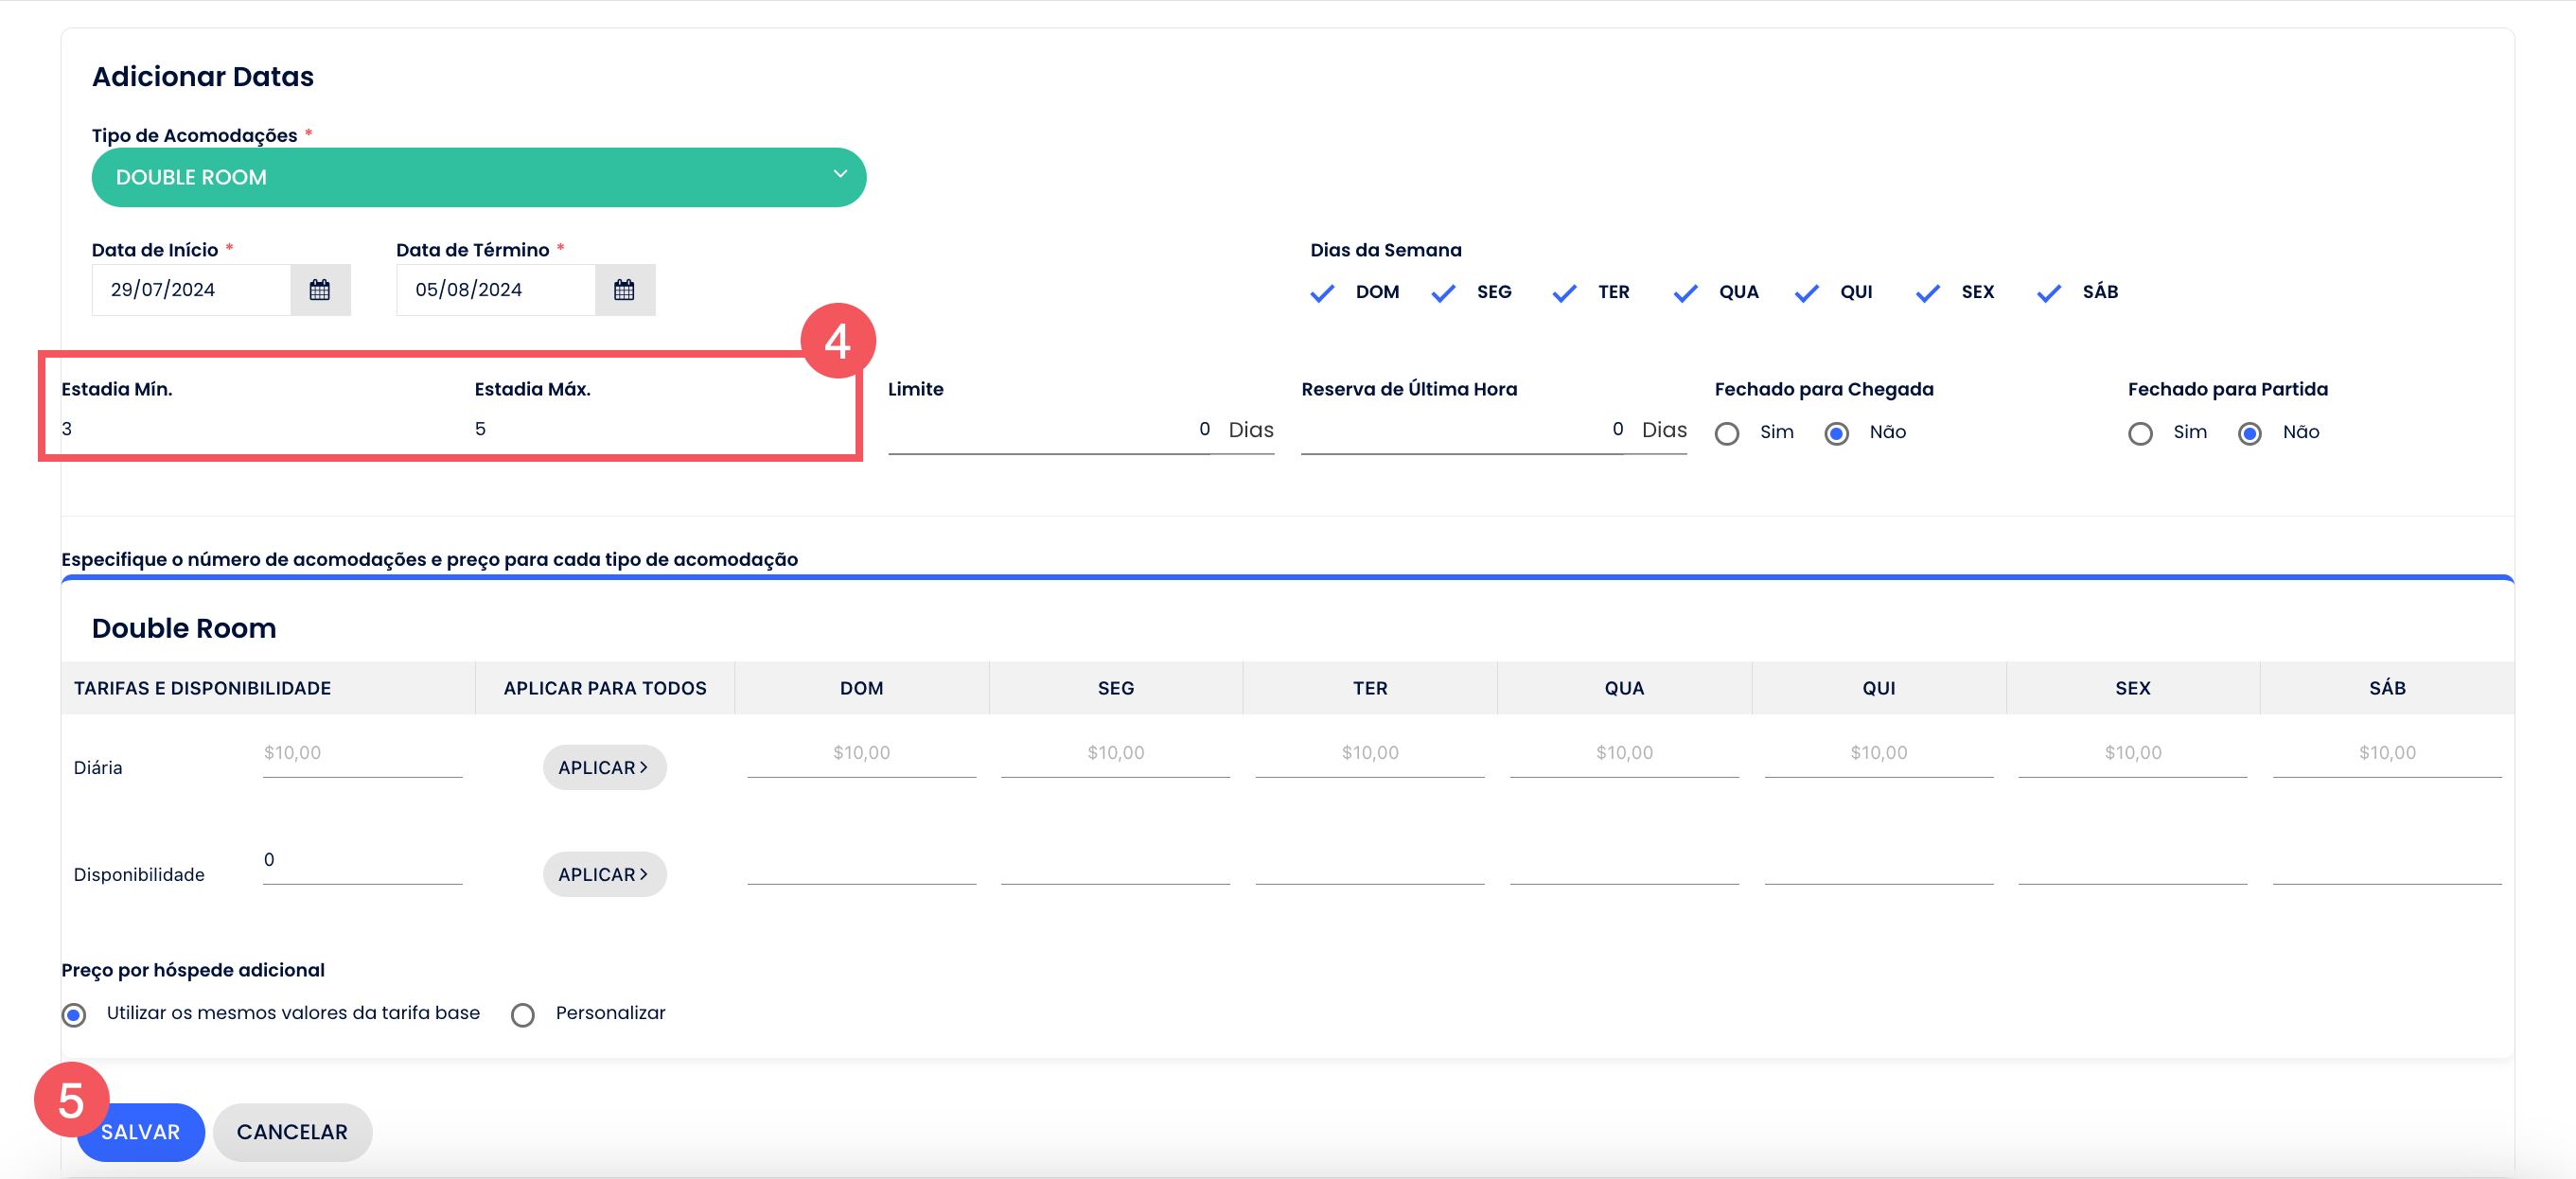Open the Data de Término calendar picker
The image size is (2576, 1179).
[x=624, y=290]
